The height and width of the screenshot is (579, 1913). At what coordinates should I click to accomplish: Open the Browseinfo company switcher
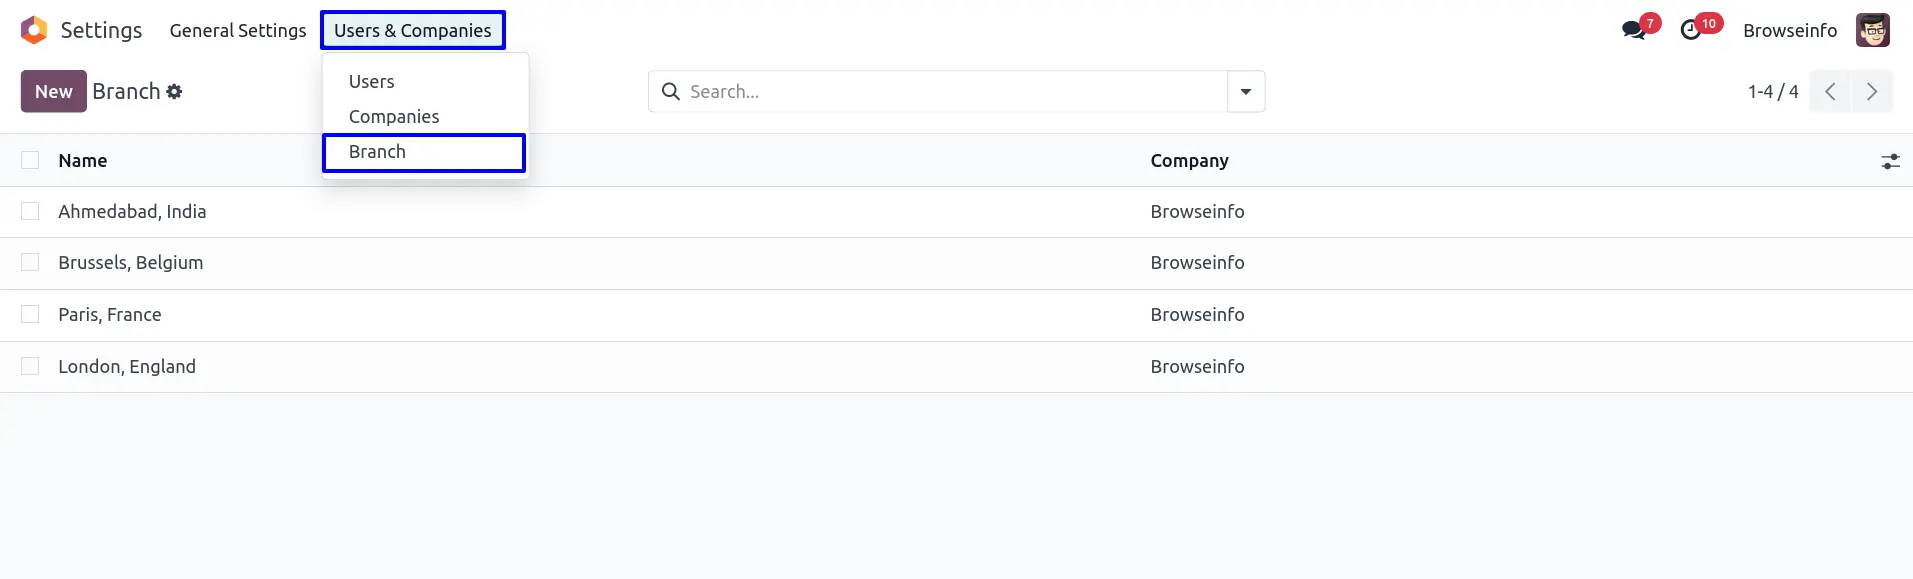click(x=1789, y=30)
